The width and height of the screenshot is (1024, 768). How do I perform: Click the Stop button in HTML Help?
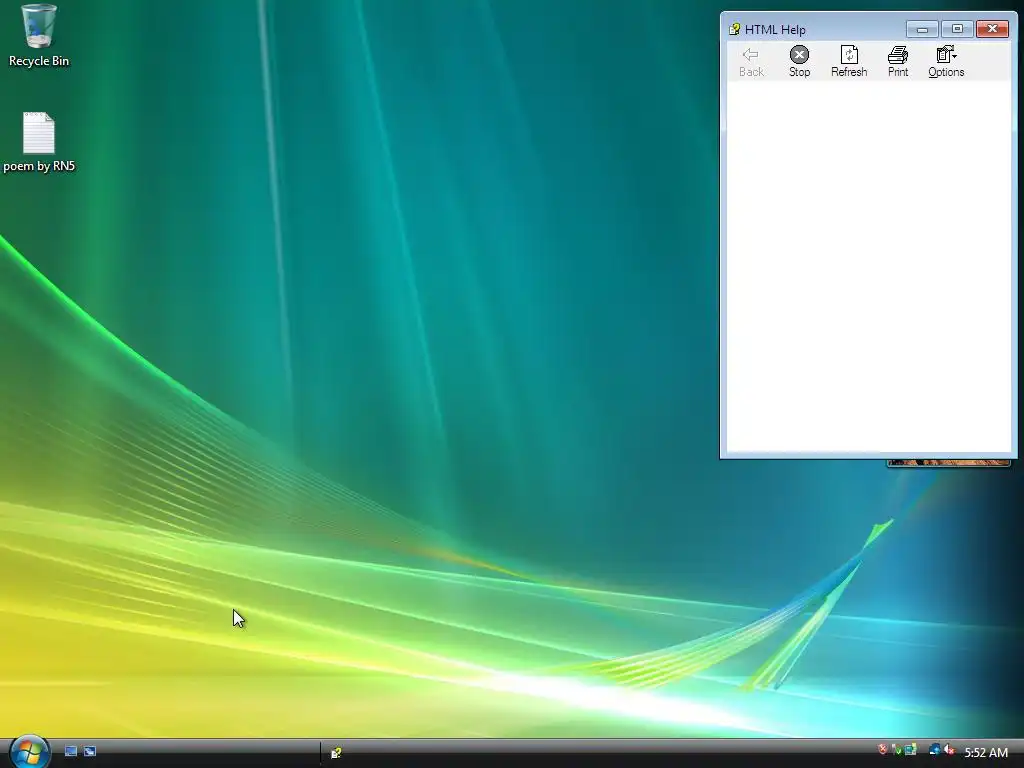click(799, 62)
